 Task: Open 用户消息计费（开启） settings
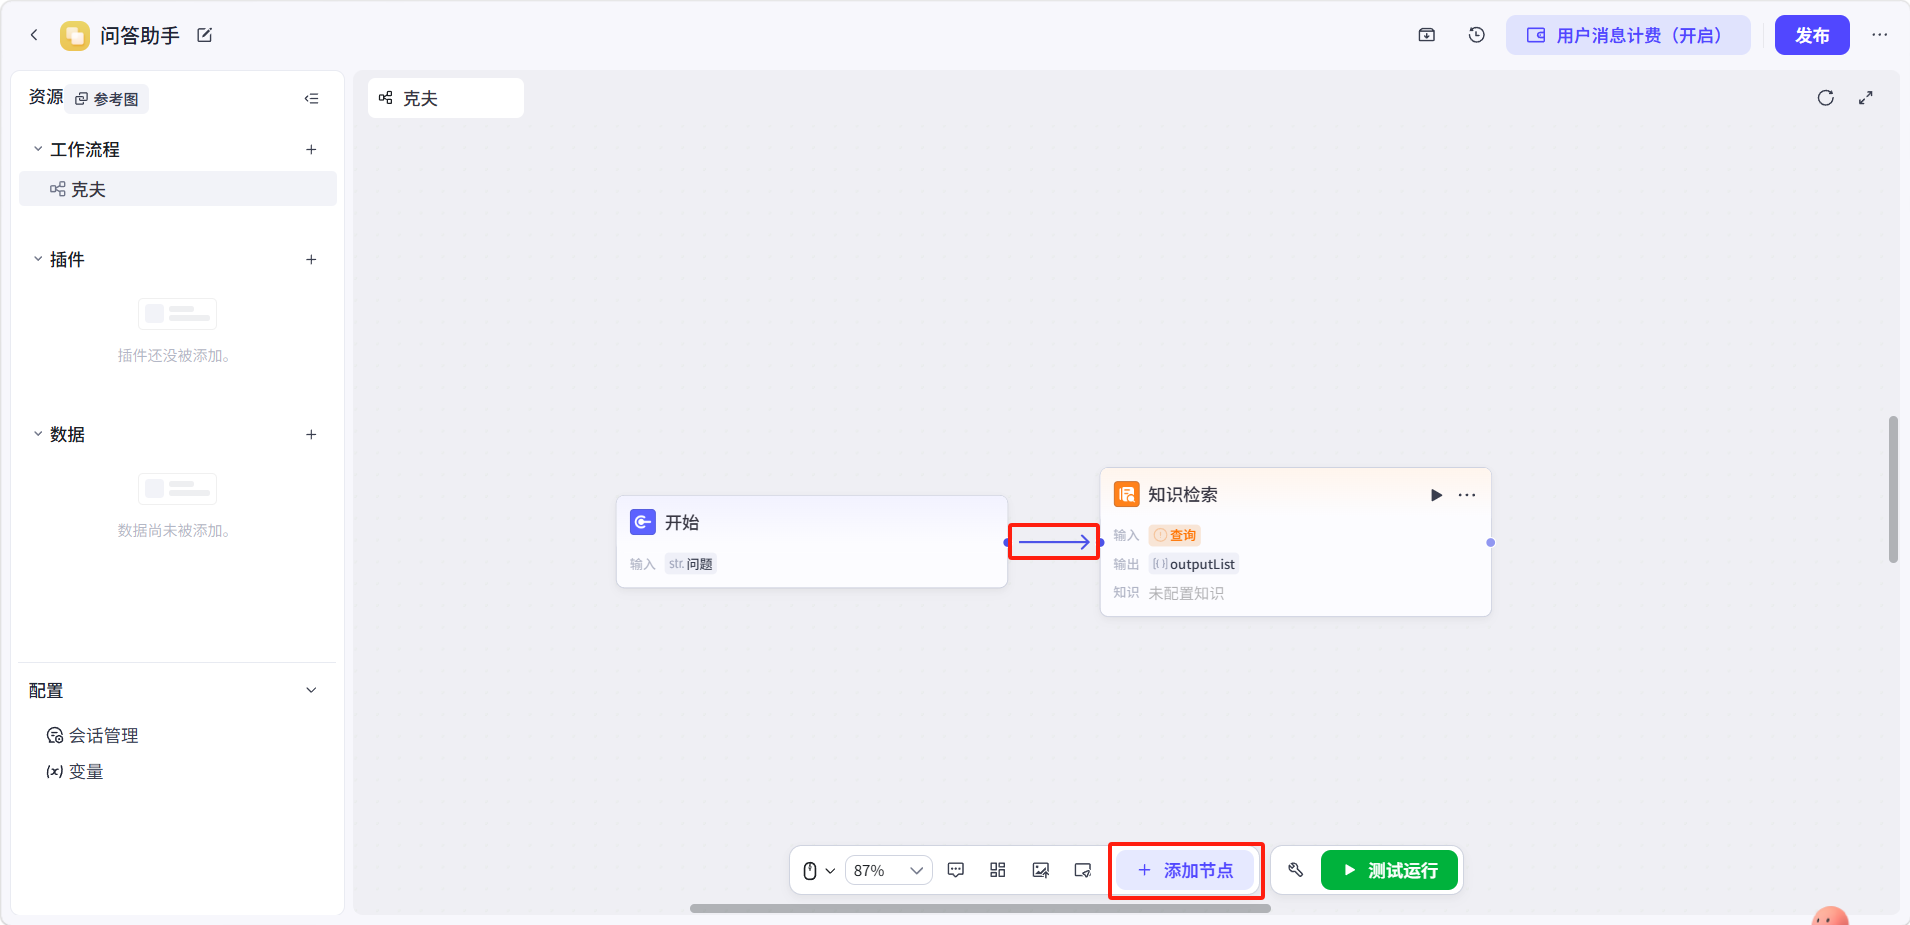(1628, 35)
